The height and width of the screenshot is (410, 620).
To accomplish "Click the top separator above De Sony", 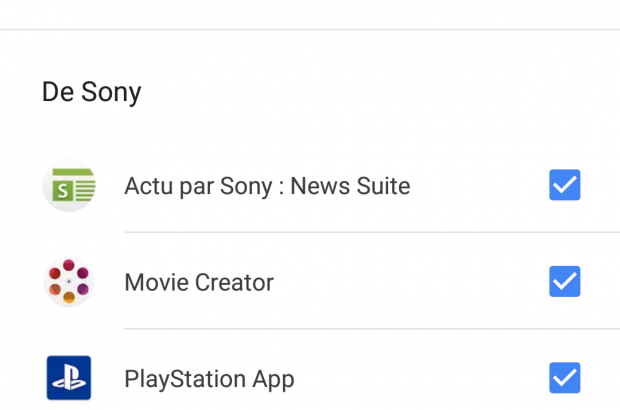I will [x=310, y=30].
